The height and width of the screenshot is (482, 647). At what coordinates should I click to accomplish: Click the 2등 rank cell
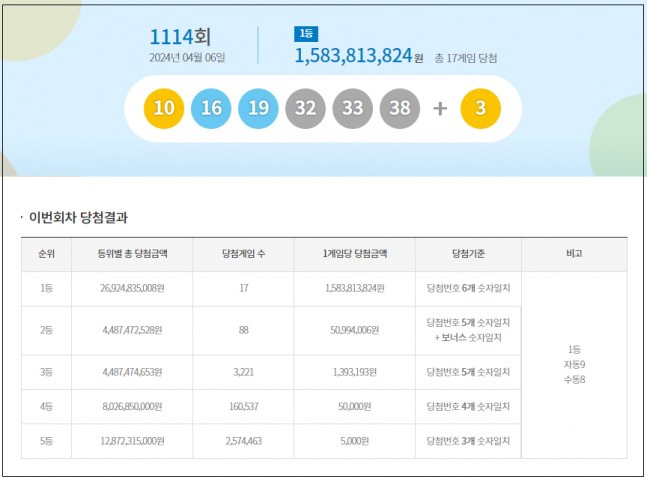pos(47,330)
